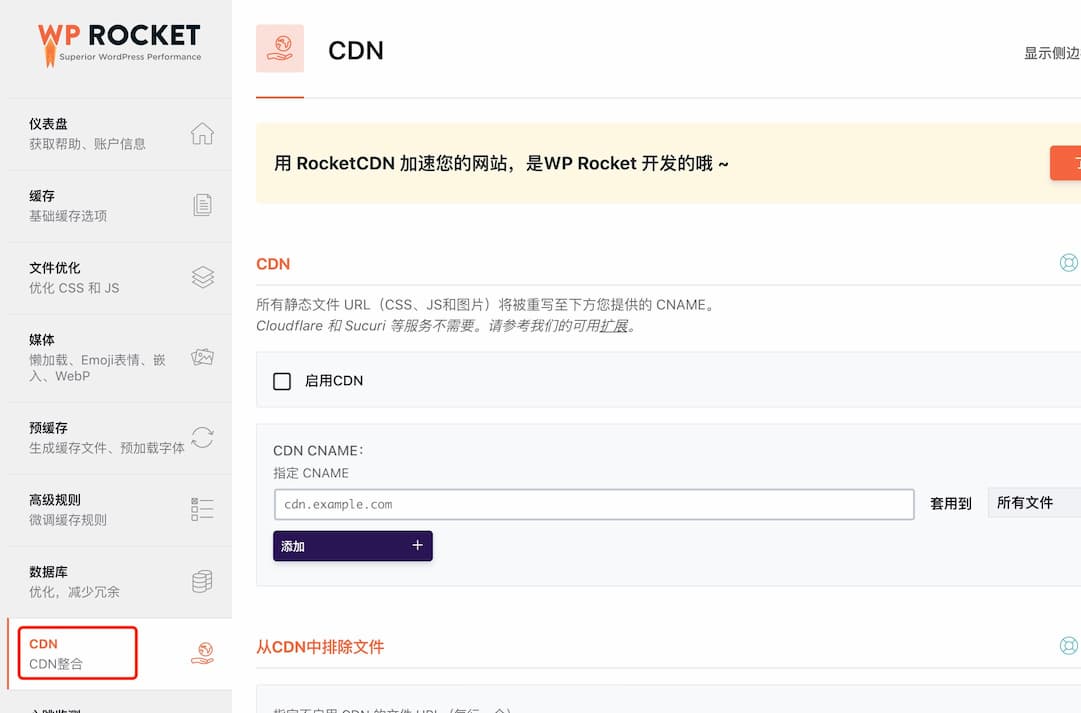The width and height of the screenshot is (1081, 713).
Task: Click the 从CDN中排除文件 heading
Action: [x=320, y=647]
